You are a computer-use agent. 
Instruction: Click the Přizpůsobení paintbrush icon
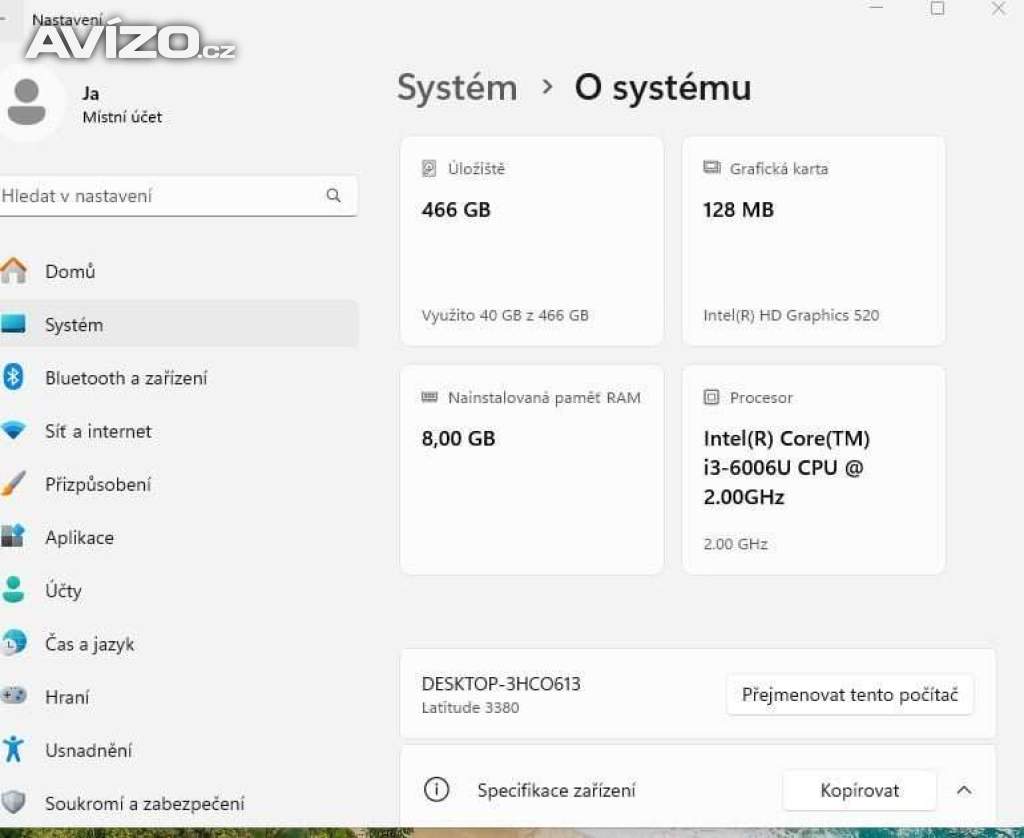(13, 483)
